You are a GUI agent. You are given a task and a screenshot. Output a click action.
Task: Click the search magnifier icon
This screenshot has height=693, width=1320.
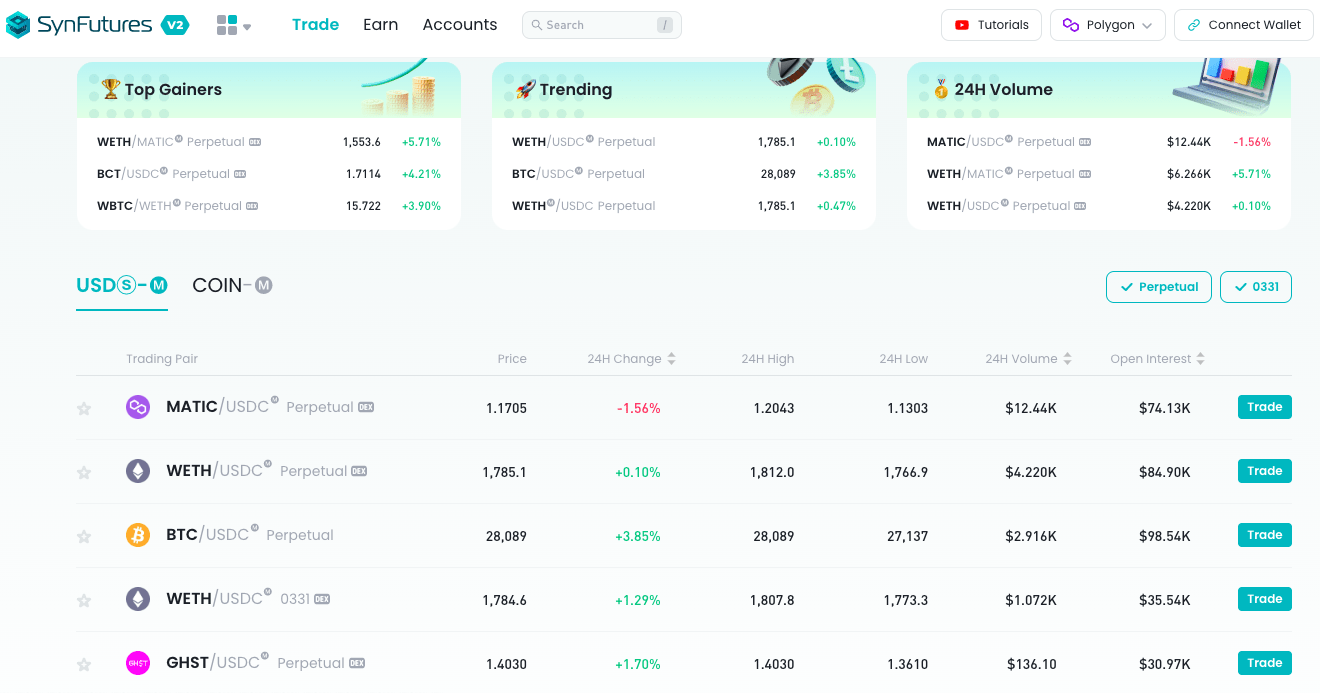coord(537,25)
